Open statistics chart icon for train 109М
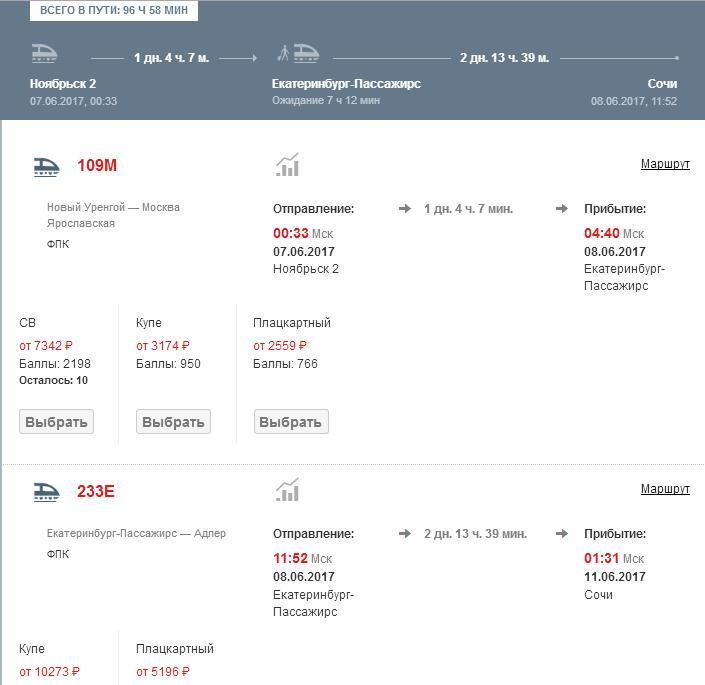705x685 pixels. pyautogui.click(x=287, y=165)
